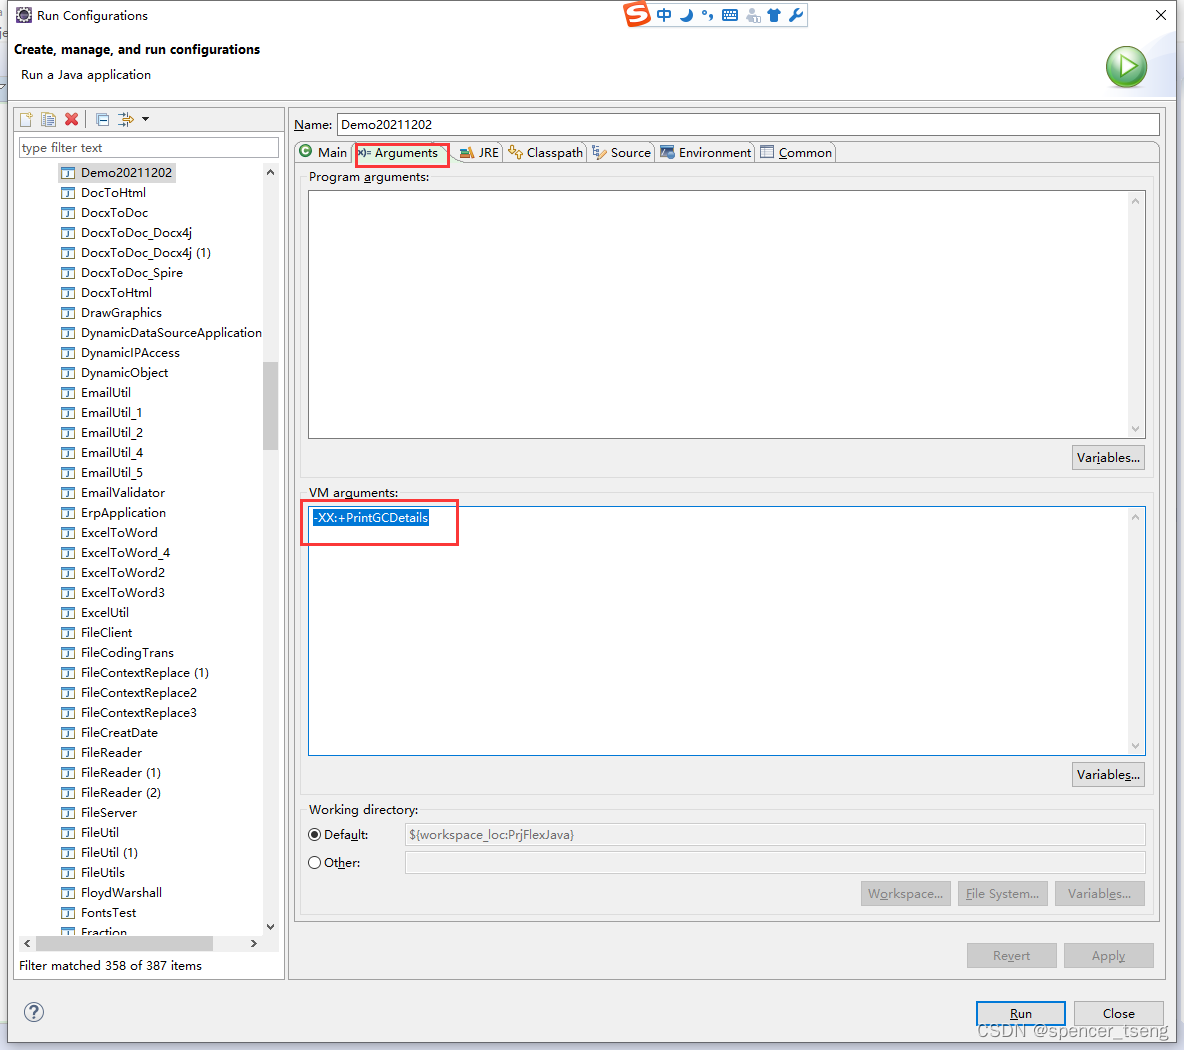
Task: Select the Default working directory radio button
Action: [x=314, y=834]
